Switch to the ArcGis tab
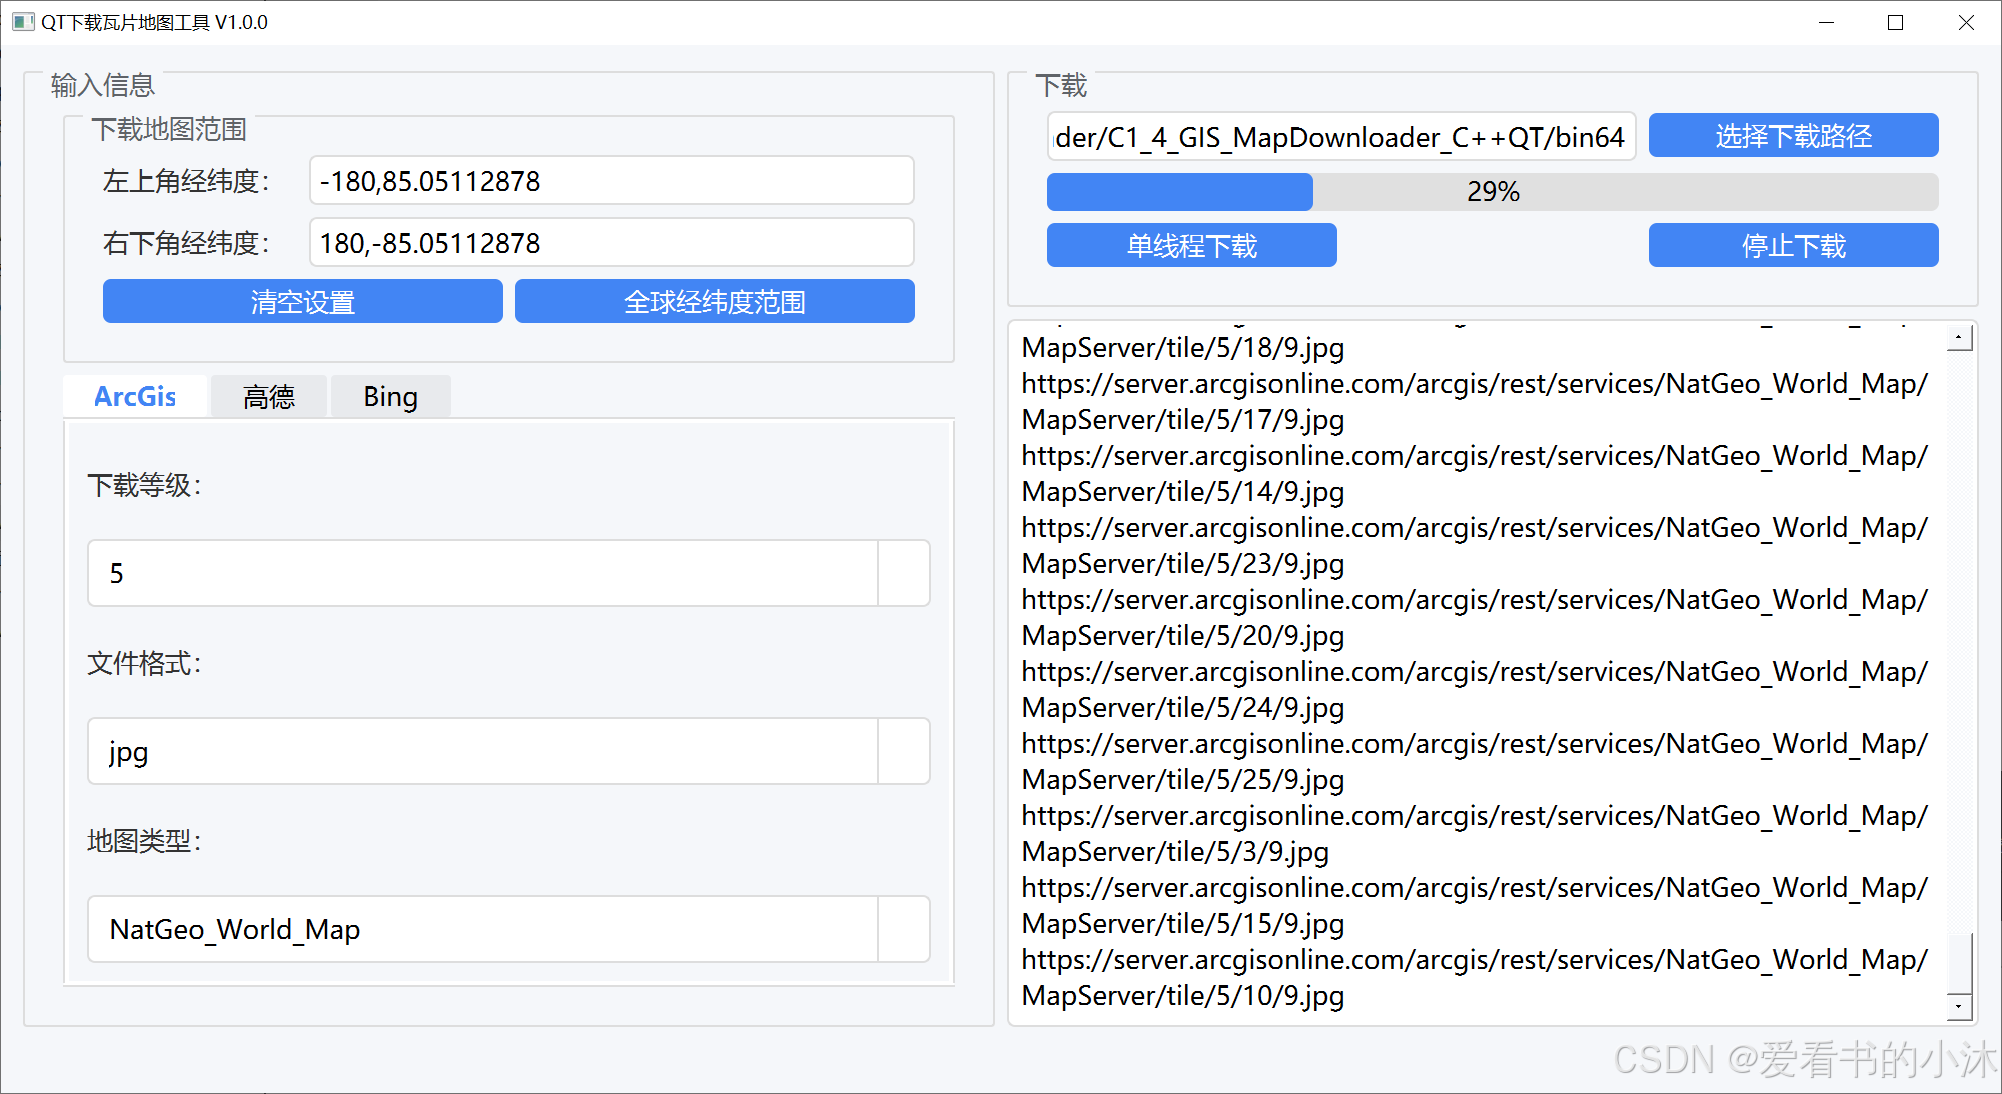This screenshot has width=2002, height=1094. (135, 397)
